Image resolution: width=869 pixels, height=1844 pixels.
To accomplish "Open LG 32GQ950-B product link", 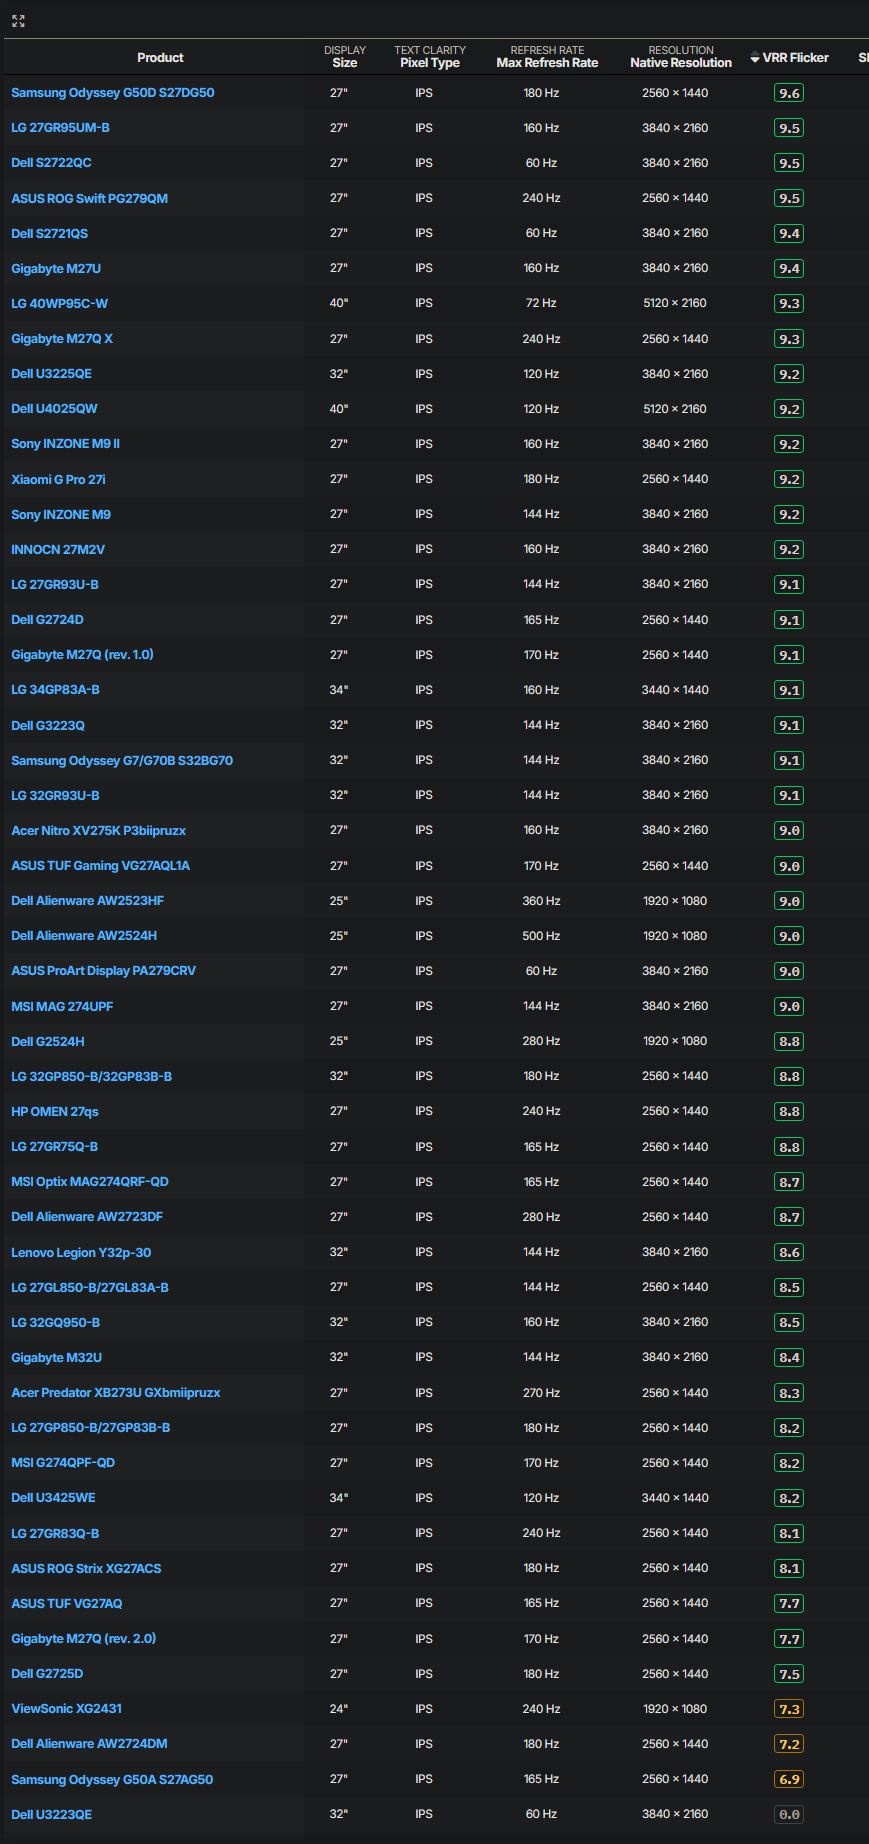I will click(x=56, y=1322).
